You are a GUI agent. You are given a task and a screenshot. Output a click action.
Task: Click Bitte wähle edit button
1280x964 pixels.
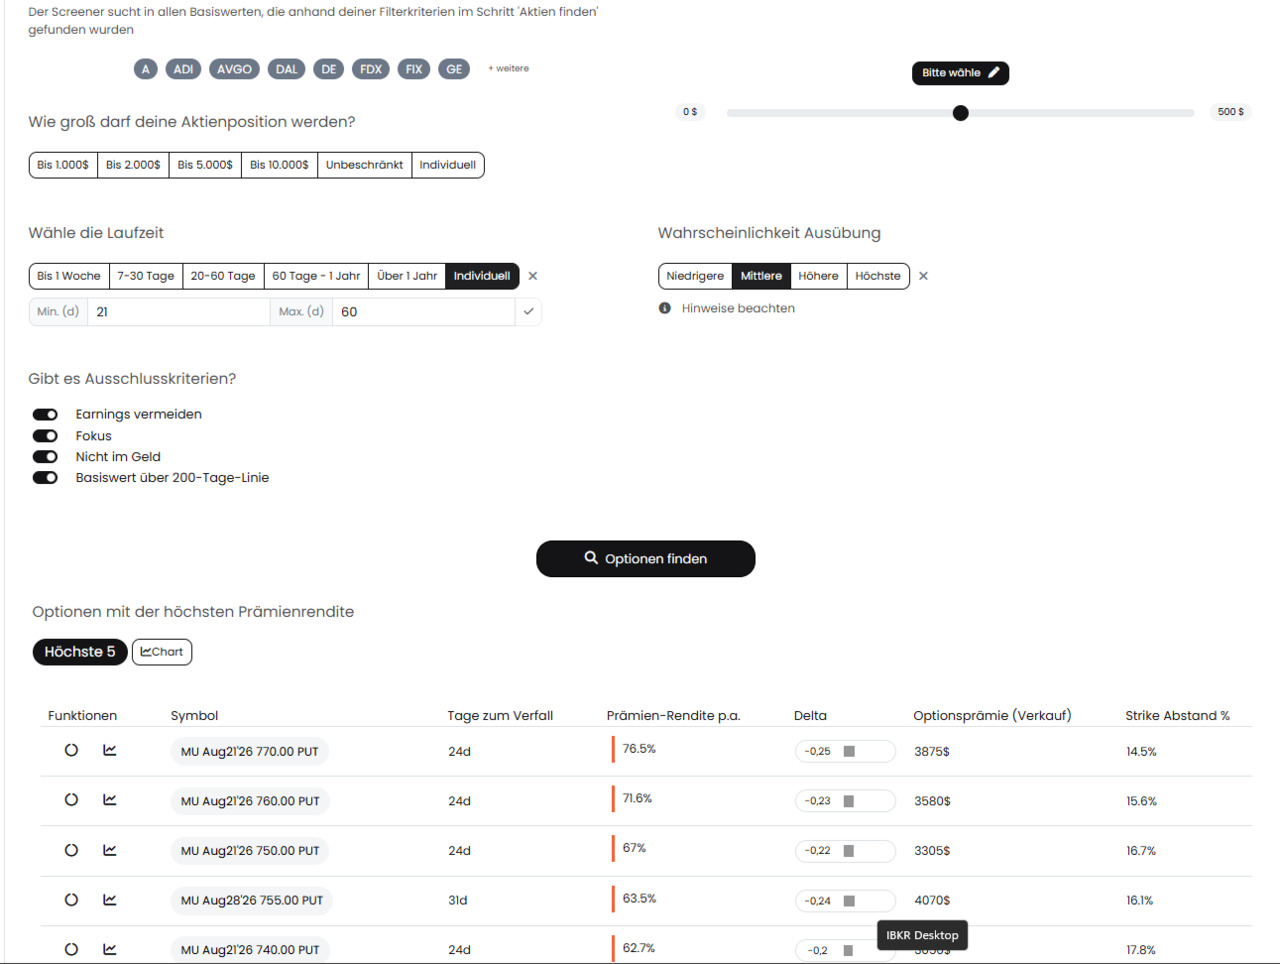click(x=960, y=73)
